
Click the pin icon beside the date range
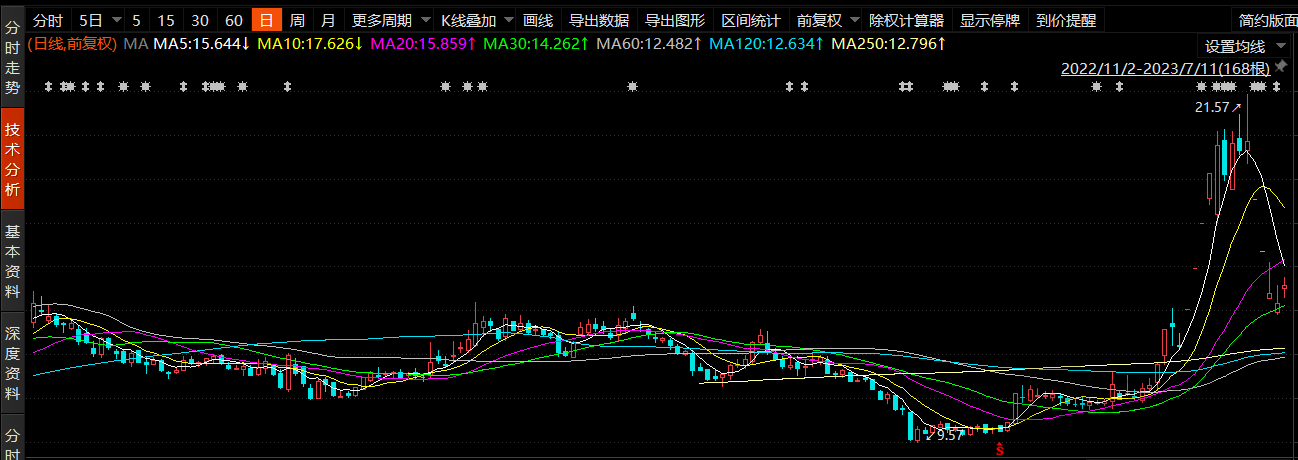pos(1281,67)
